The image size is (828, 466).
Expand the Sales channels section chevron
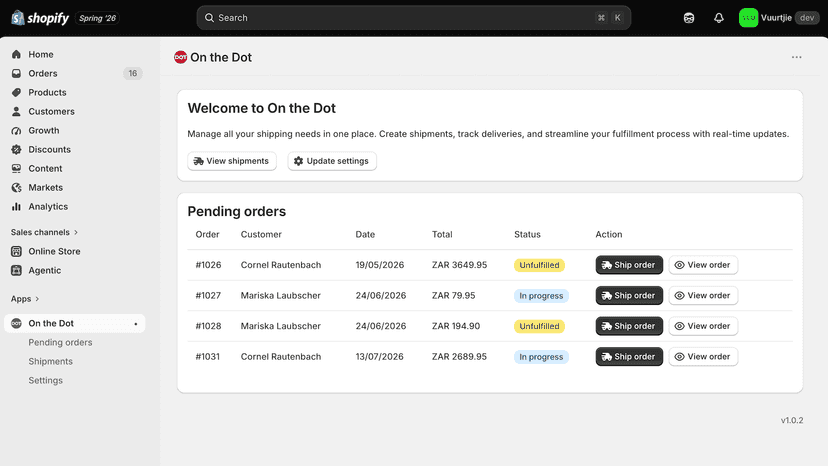[x=76, y=232]
